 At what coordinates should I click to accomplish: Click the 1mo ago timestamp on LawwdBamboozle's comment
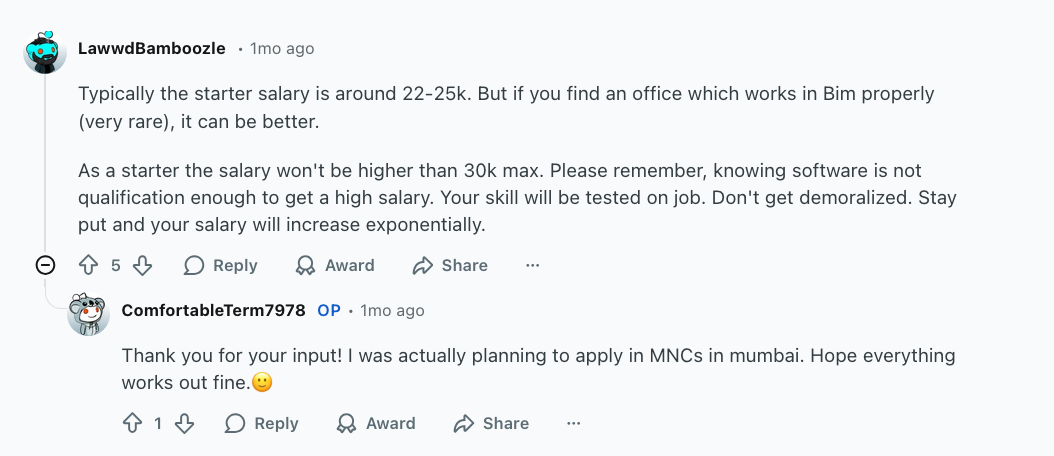pos(281,48)
